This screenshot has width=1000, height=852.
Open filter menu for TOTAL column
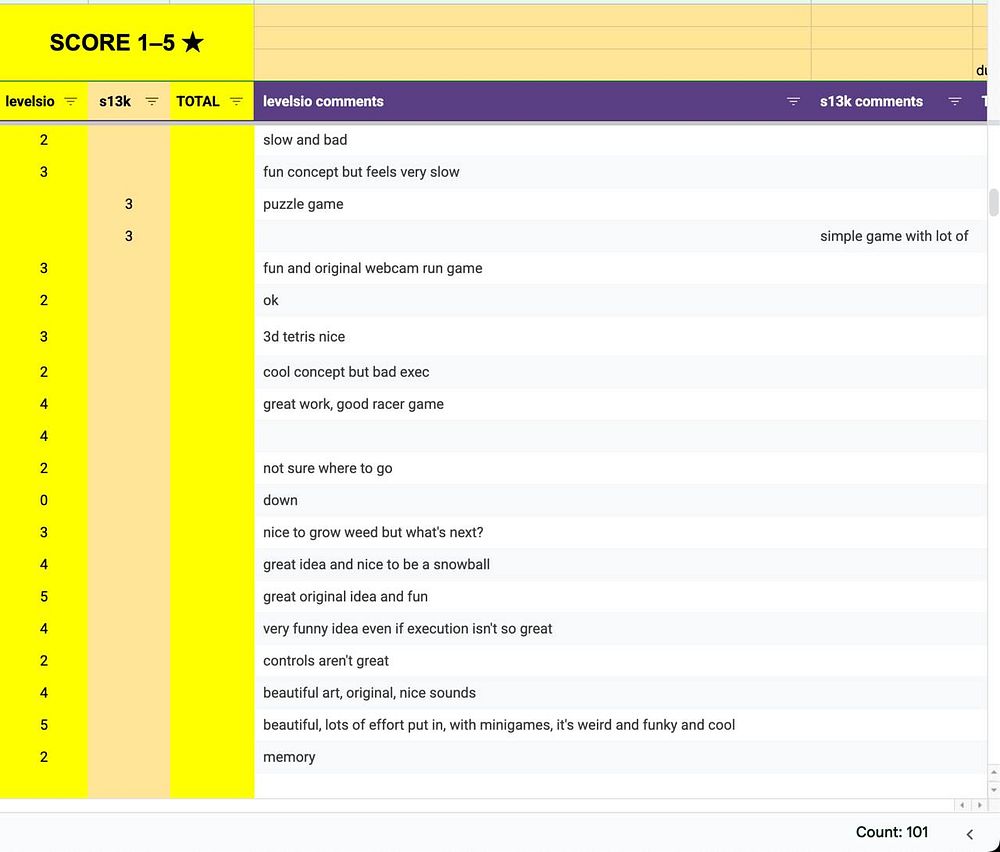pyautogui.click(x=236, y=101)
